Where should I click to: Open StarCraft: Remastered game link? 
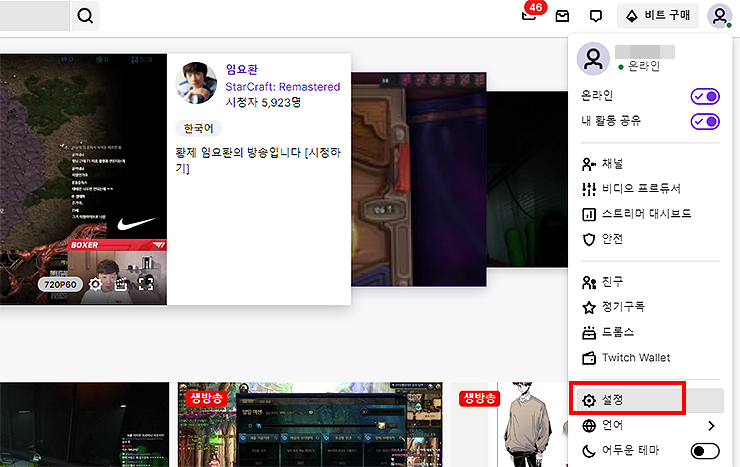[283, 87]
